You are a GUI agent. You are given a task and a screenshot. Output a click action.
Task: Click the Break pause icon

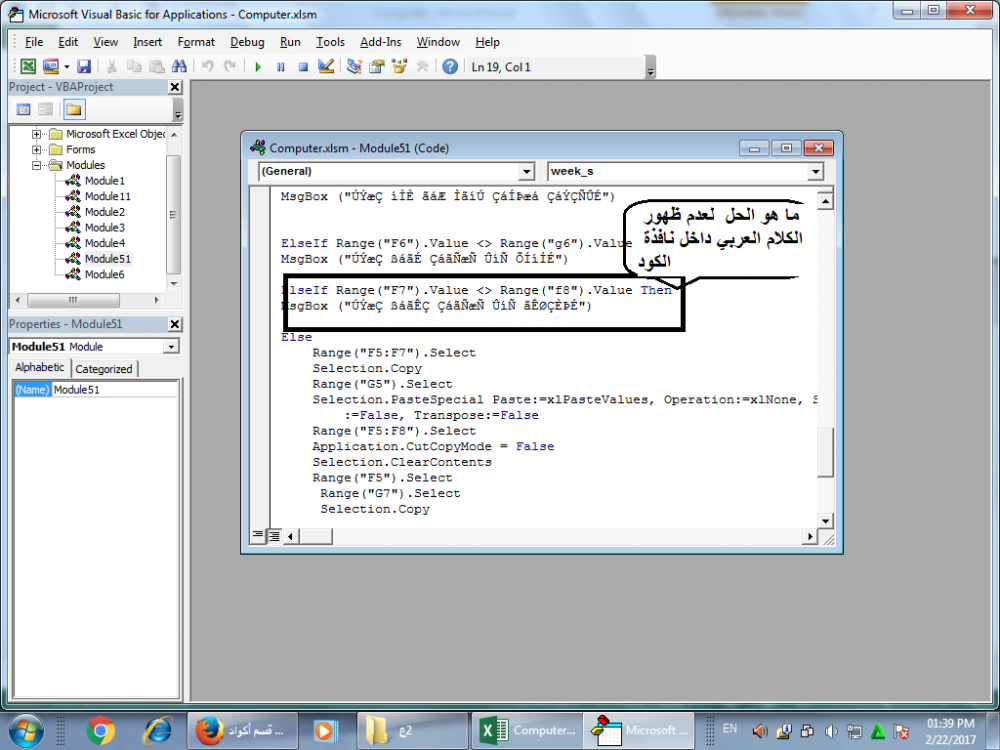pyautogui.click(x=281, y=66)
